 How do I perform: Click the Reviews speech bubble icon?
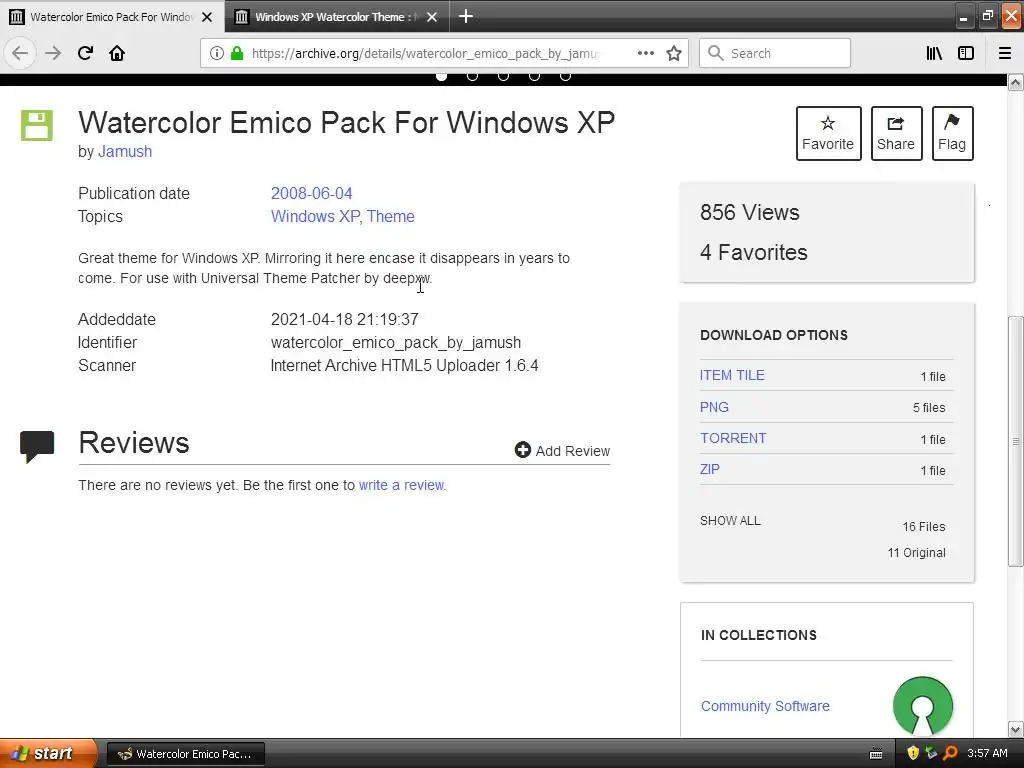37,447
